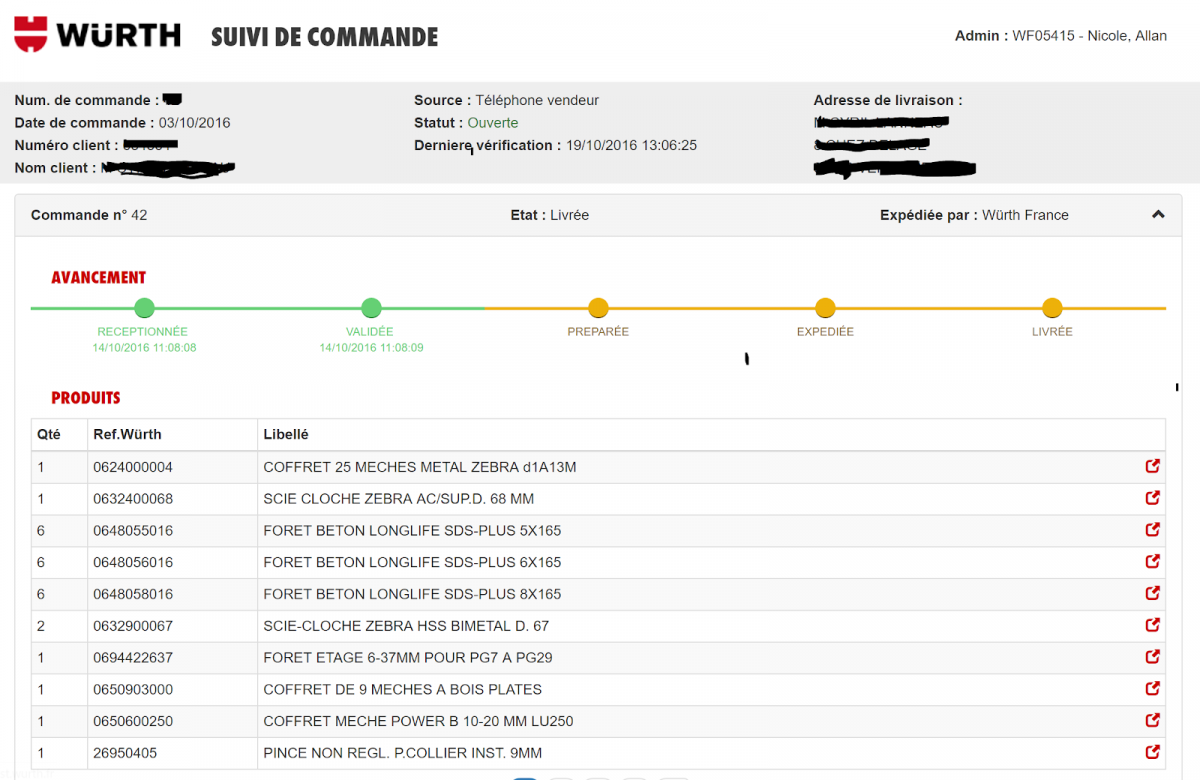The width and height of the screenshot is (1200, 780).
Task: Click the Etat : Livrée text
Action: tap(549, 215)
